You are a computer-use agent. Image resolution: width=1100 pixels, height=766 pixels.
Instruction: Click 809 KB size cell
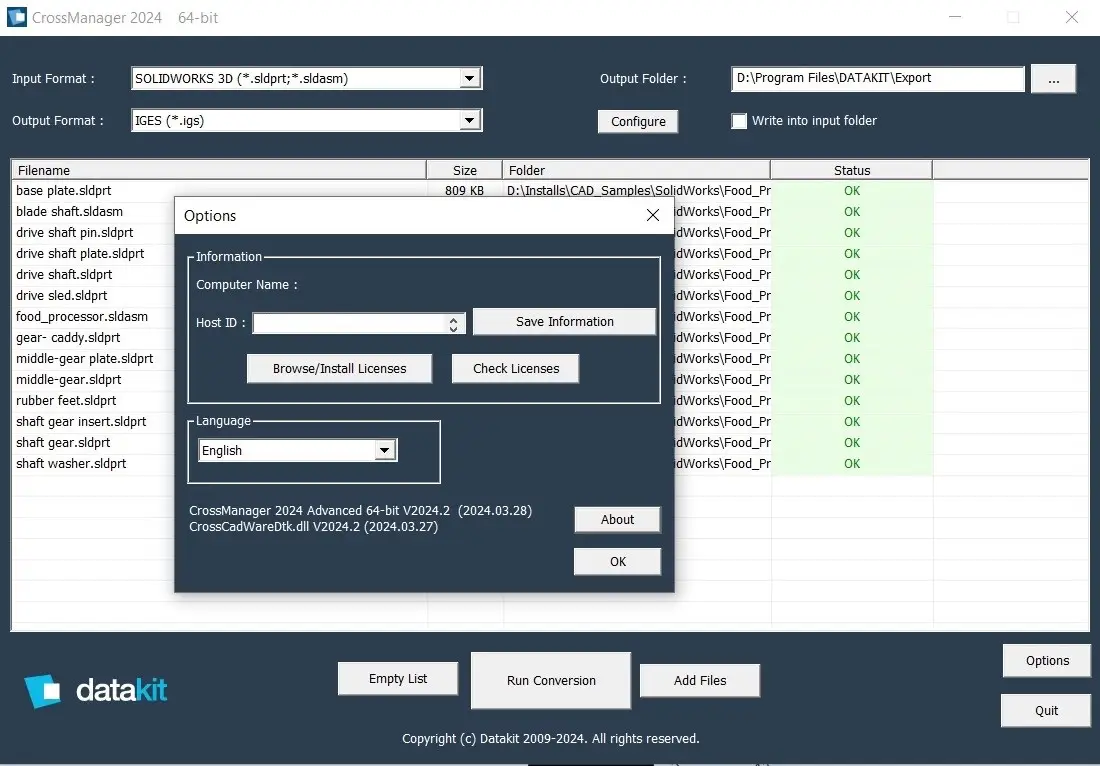(464, 190)
